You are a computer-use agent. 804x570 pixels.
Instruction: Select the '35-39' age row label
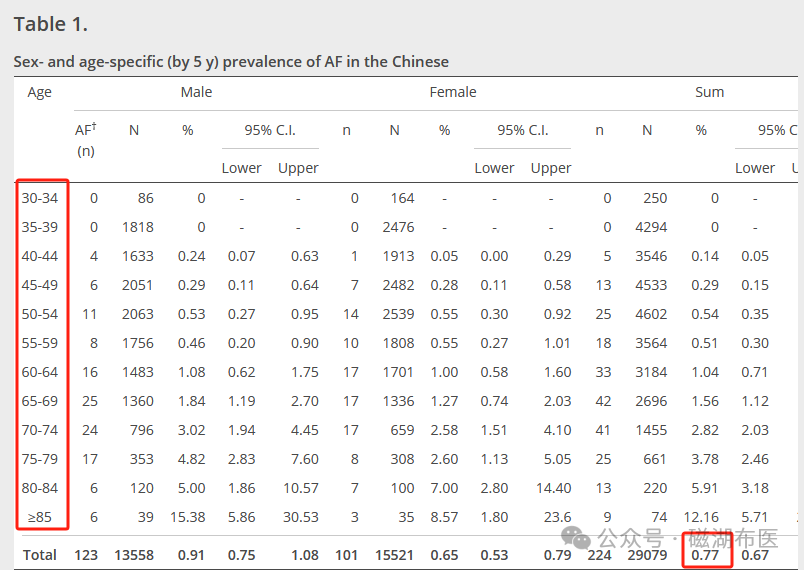coord(40,227)
